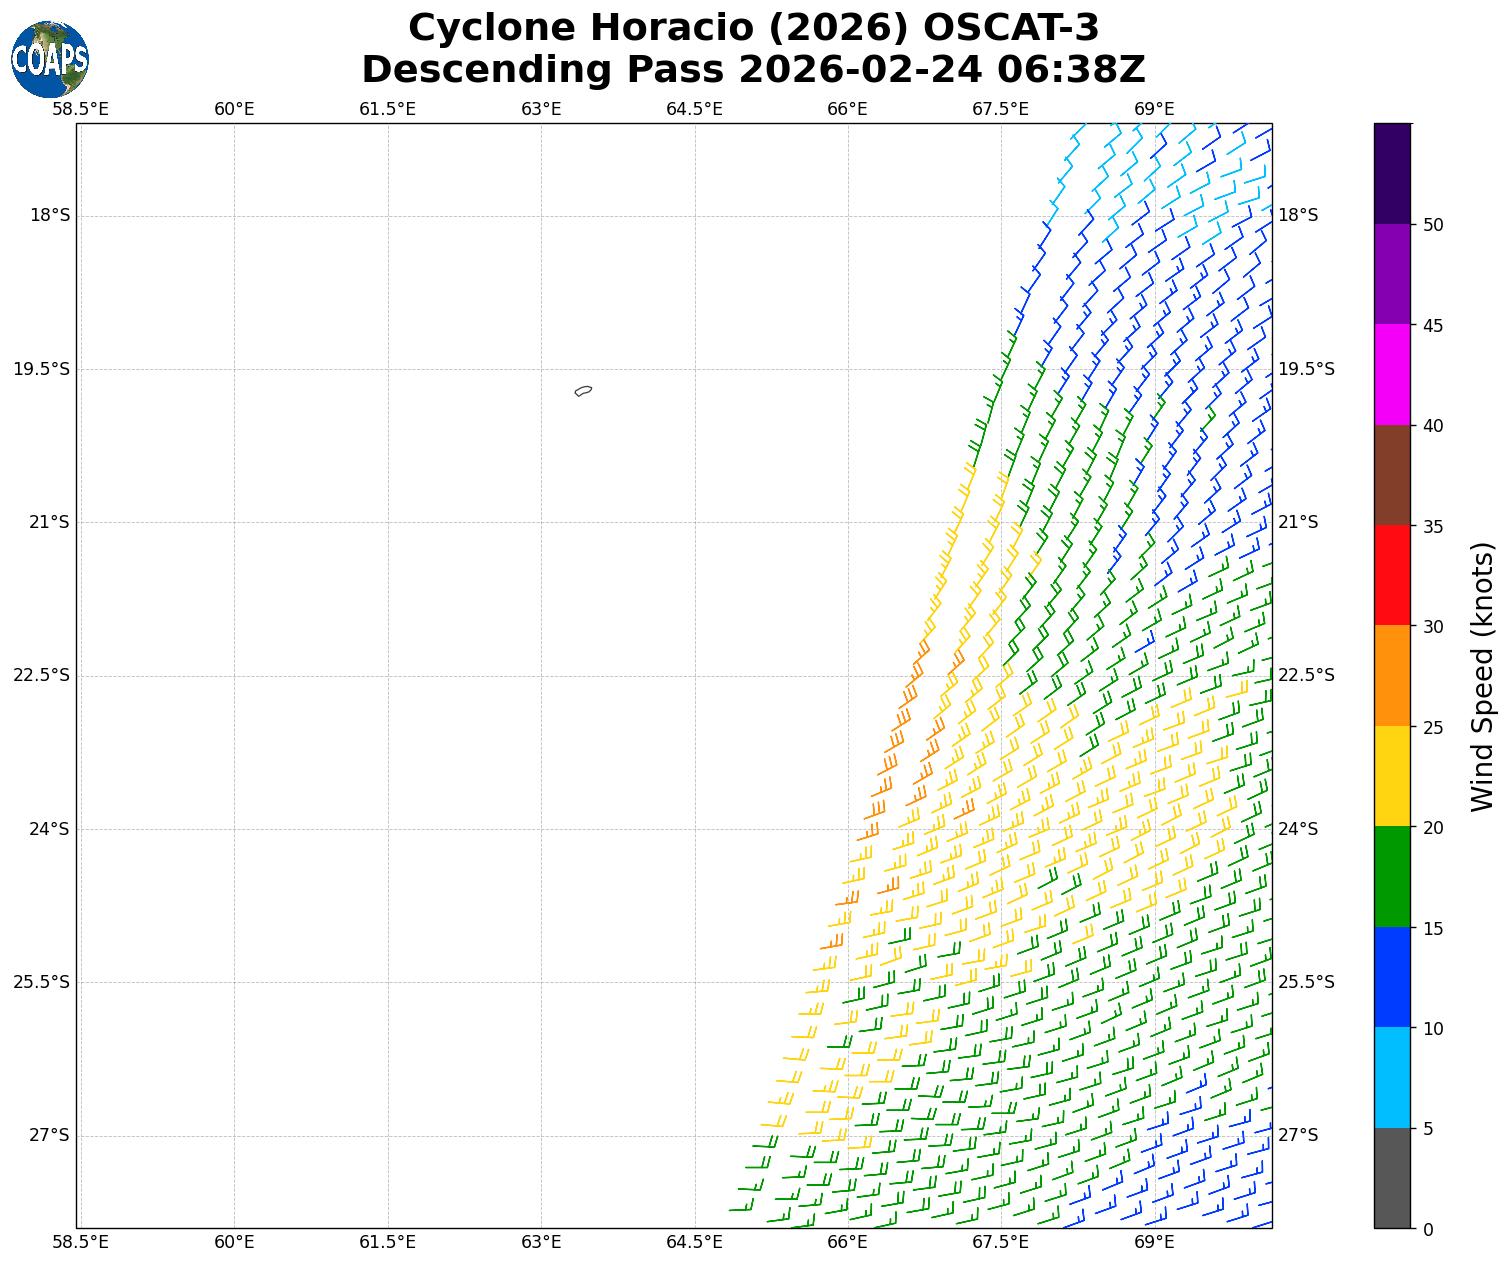
Task: Click the "Cyclone Horacio (2026) OSCAT-3" title line
Action: coord(753,28)
